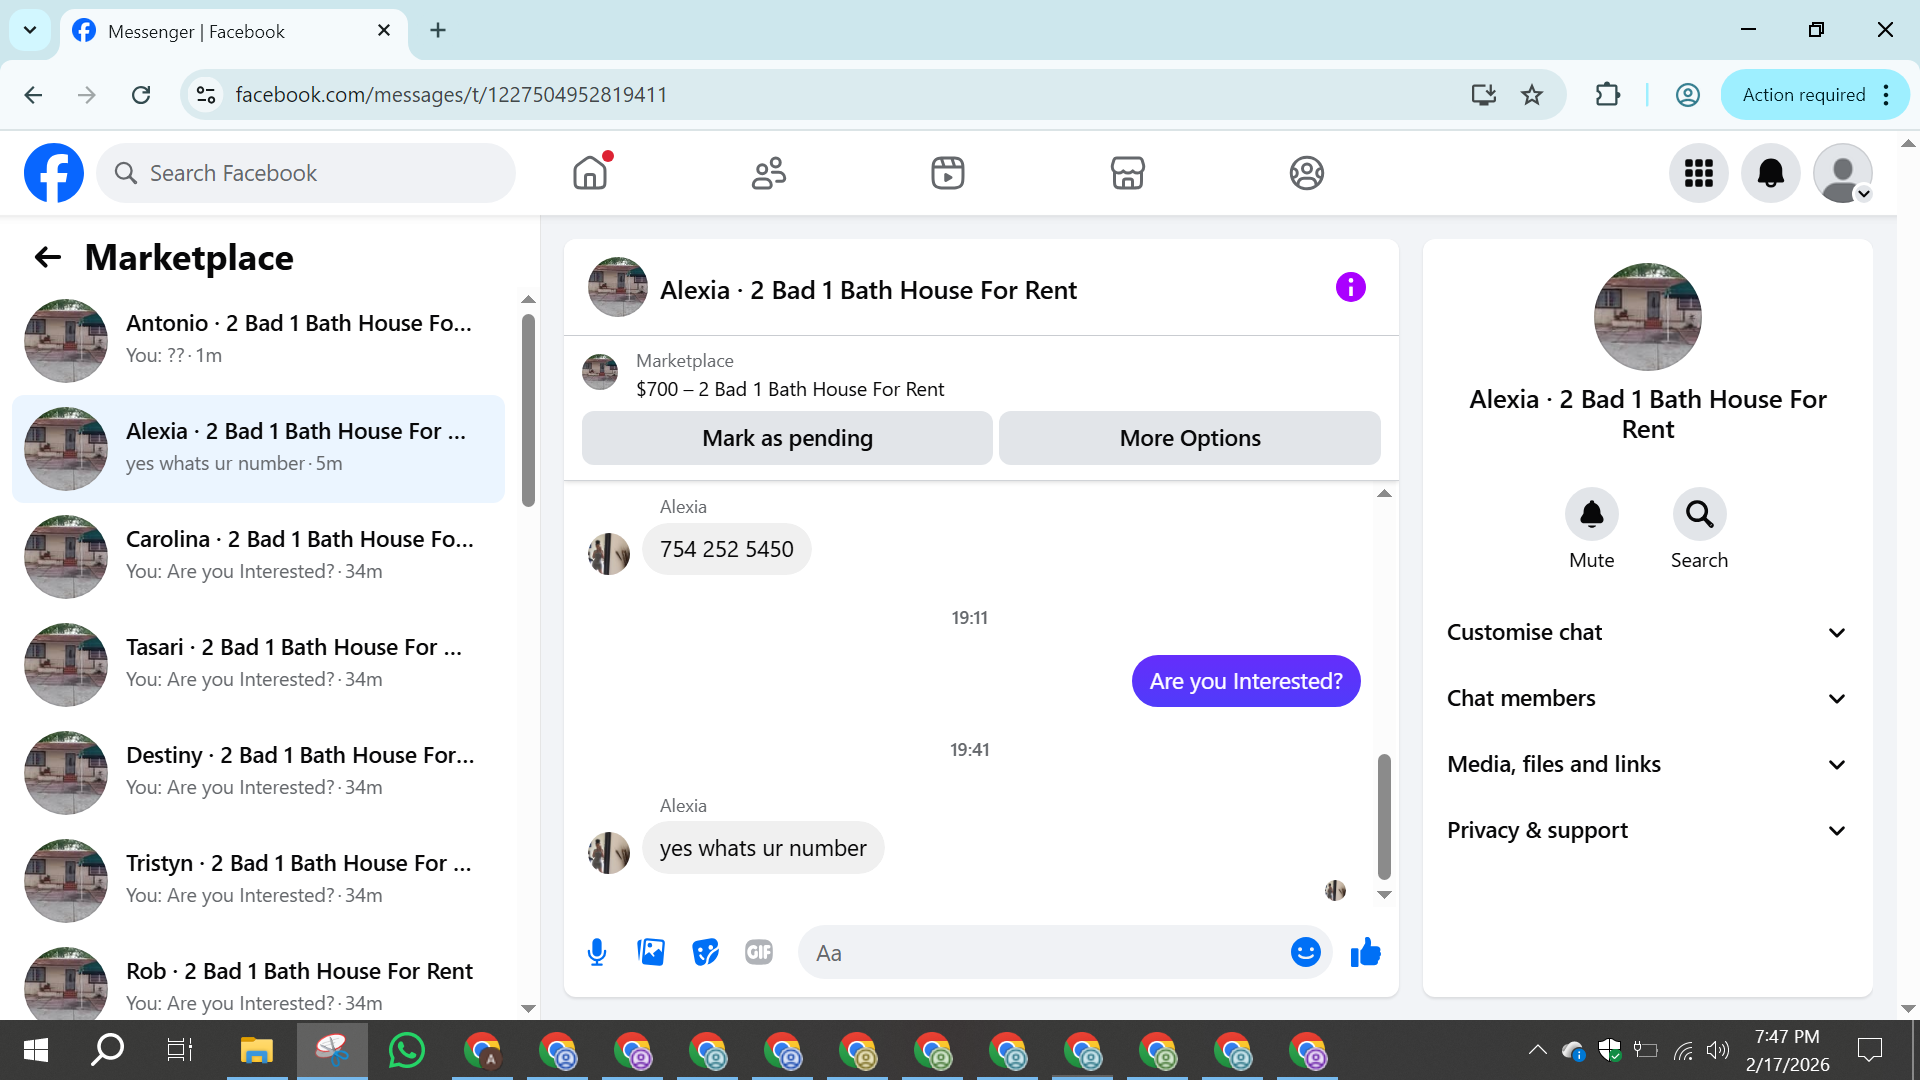Open the Facebook menu grid
Viewport: 1920px width, 1080px height.
(1698, 173)
